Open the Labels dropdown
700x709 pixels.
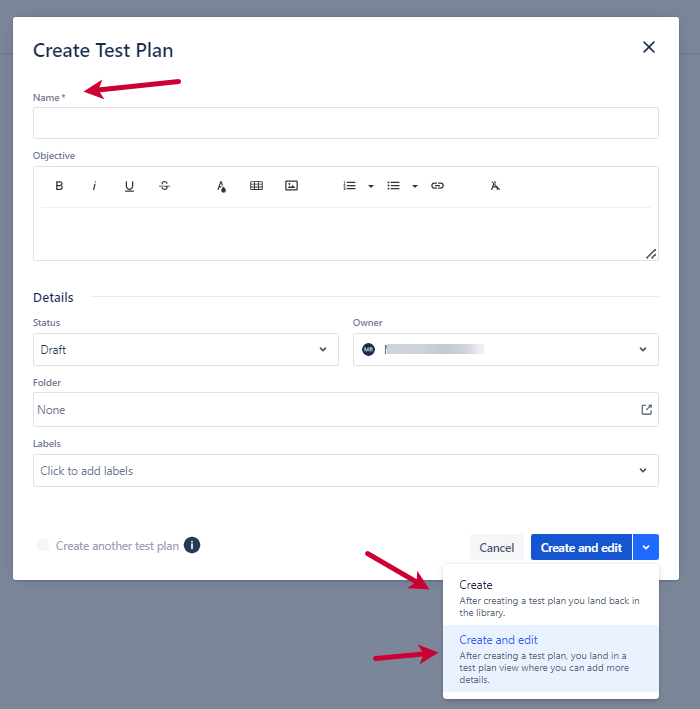click(x=346, y=471)
